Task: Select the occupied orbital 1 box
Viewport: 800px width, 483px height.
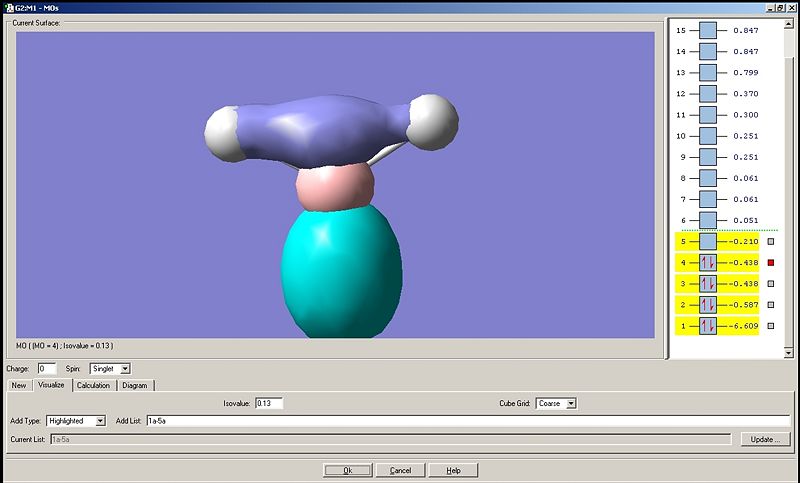Action: pos(708,326)
